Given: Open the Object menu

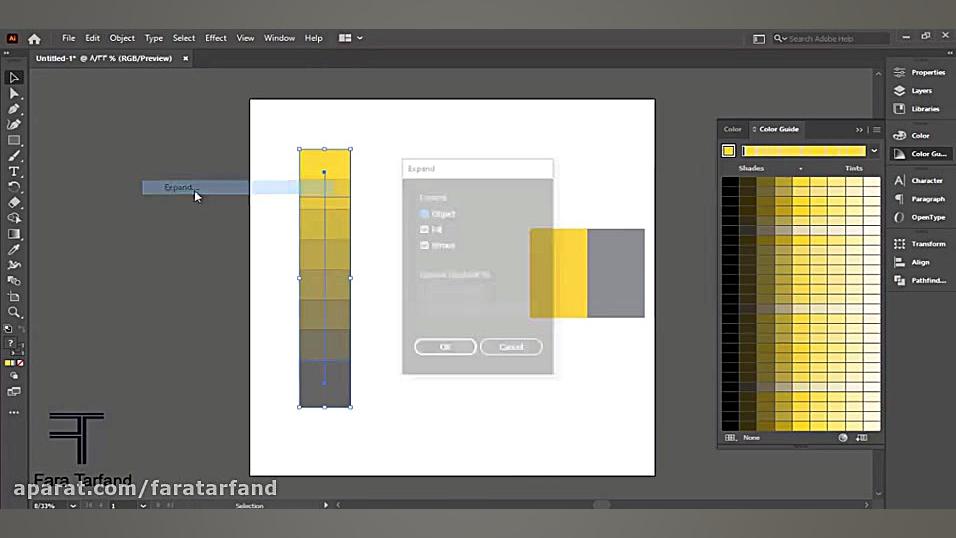Looking at the screenshot, I should click(122, 38).
